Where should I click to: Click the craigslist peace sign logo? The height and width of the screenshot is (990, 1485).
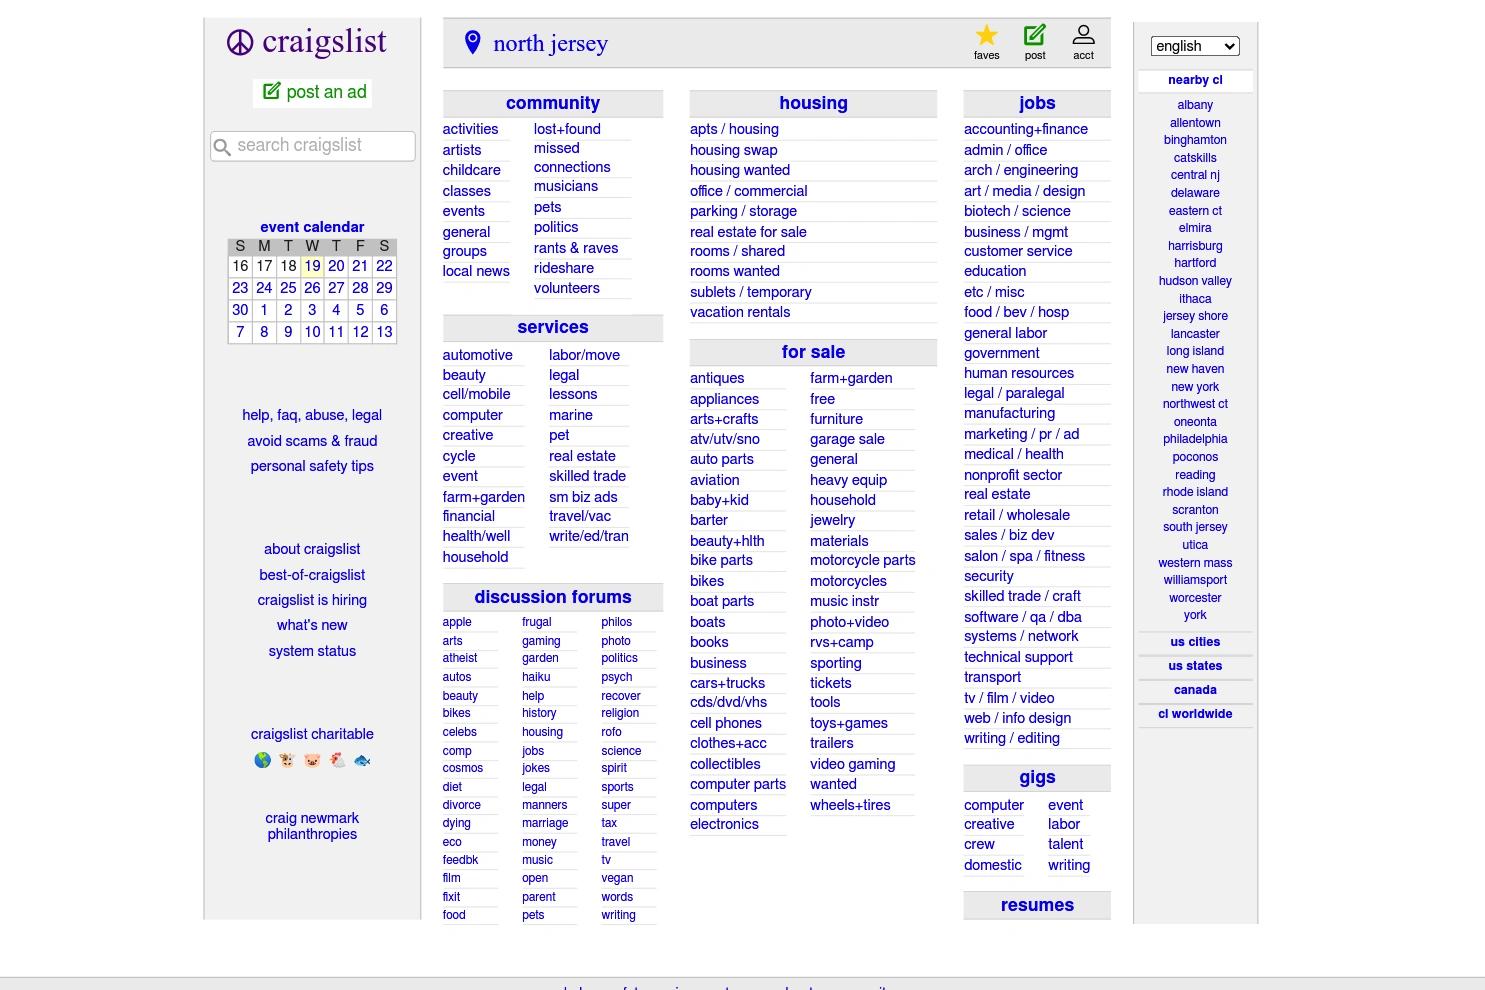click(x=240, y=43)
